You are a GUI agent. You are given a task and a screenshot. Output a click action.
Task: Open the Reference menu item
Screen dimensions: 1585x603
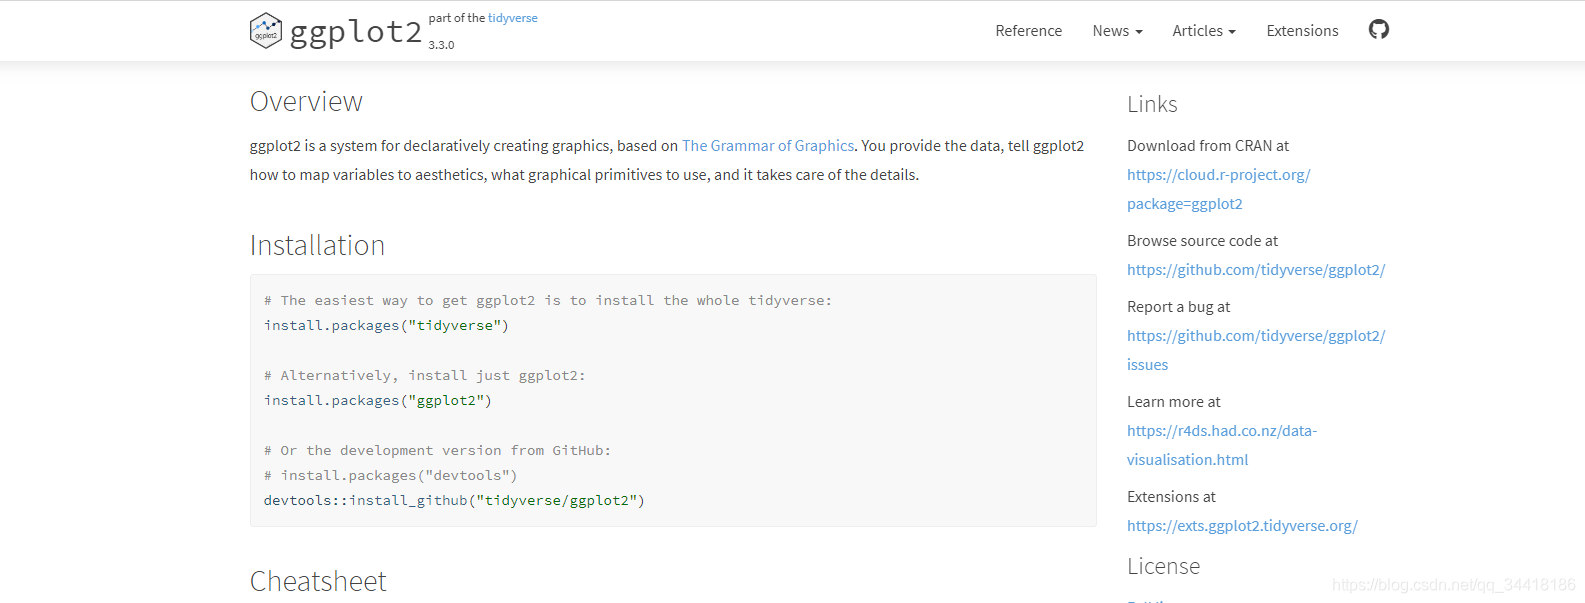[x=1028, y=31]
